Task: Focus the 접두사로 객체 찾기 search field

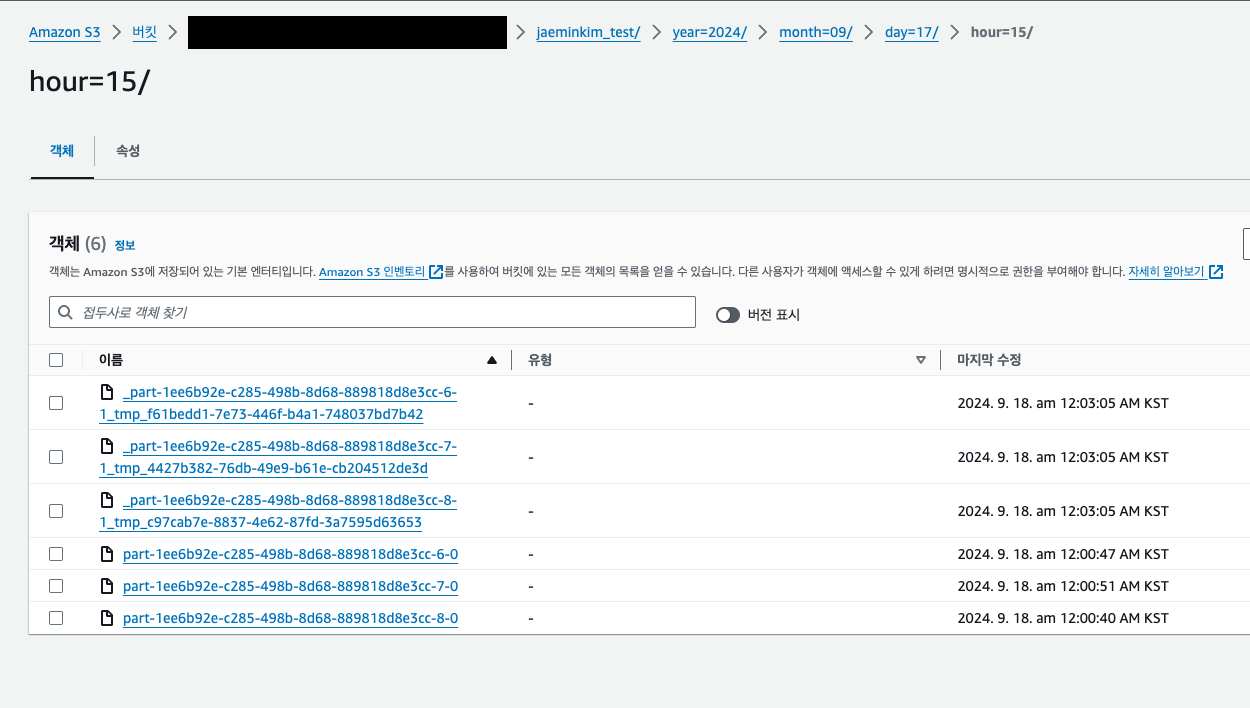Action: pyautogui.click(x=372, y=312)
